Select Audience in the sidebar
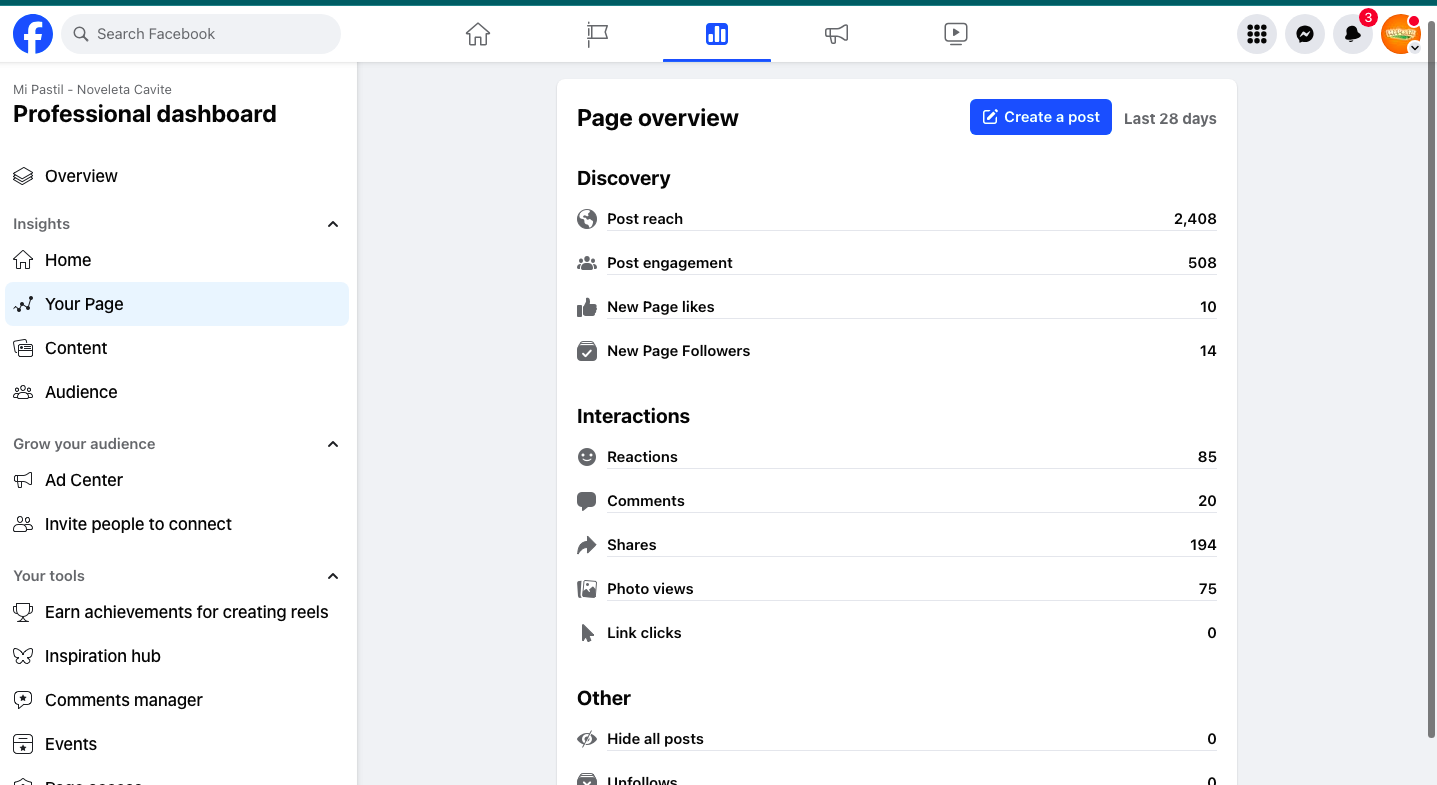1437x785 pixels. 81,392
